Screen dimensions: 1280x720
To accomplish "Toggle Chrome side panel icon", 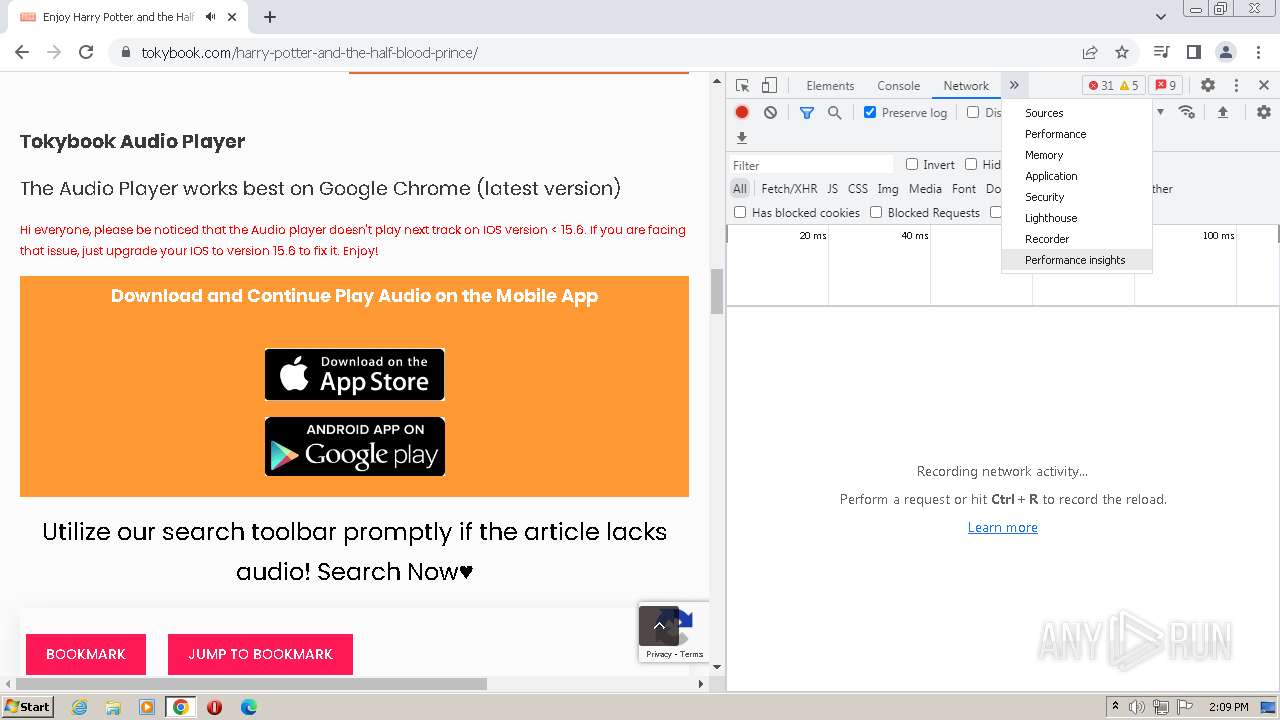I will click(x=1194, y=52).
